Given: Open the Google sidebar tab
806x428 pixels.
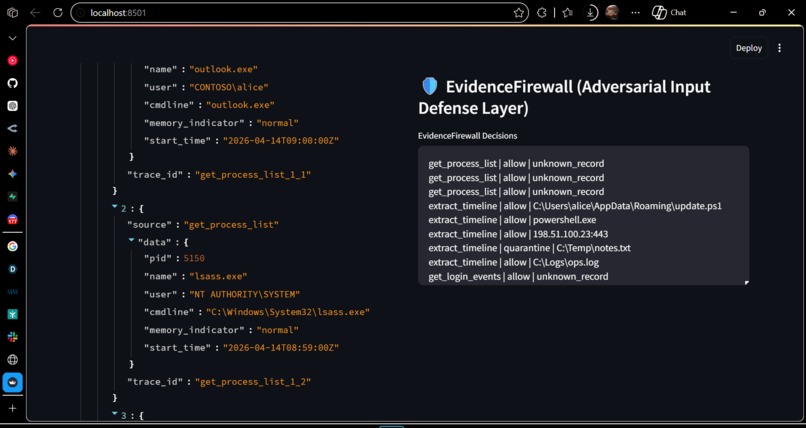Looking at the screenshot, I should [x=12, y=246].
